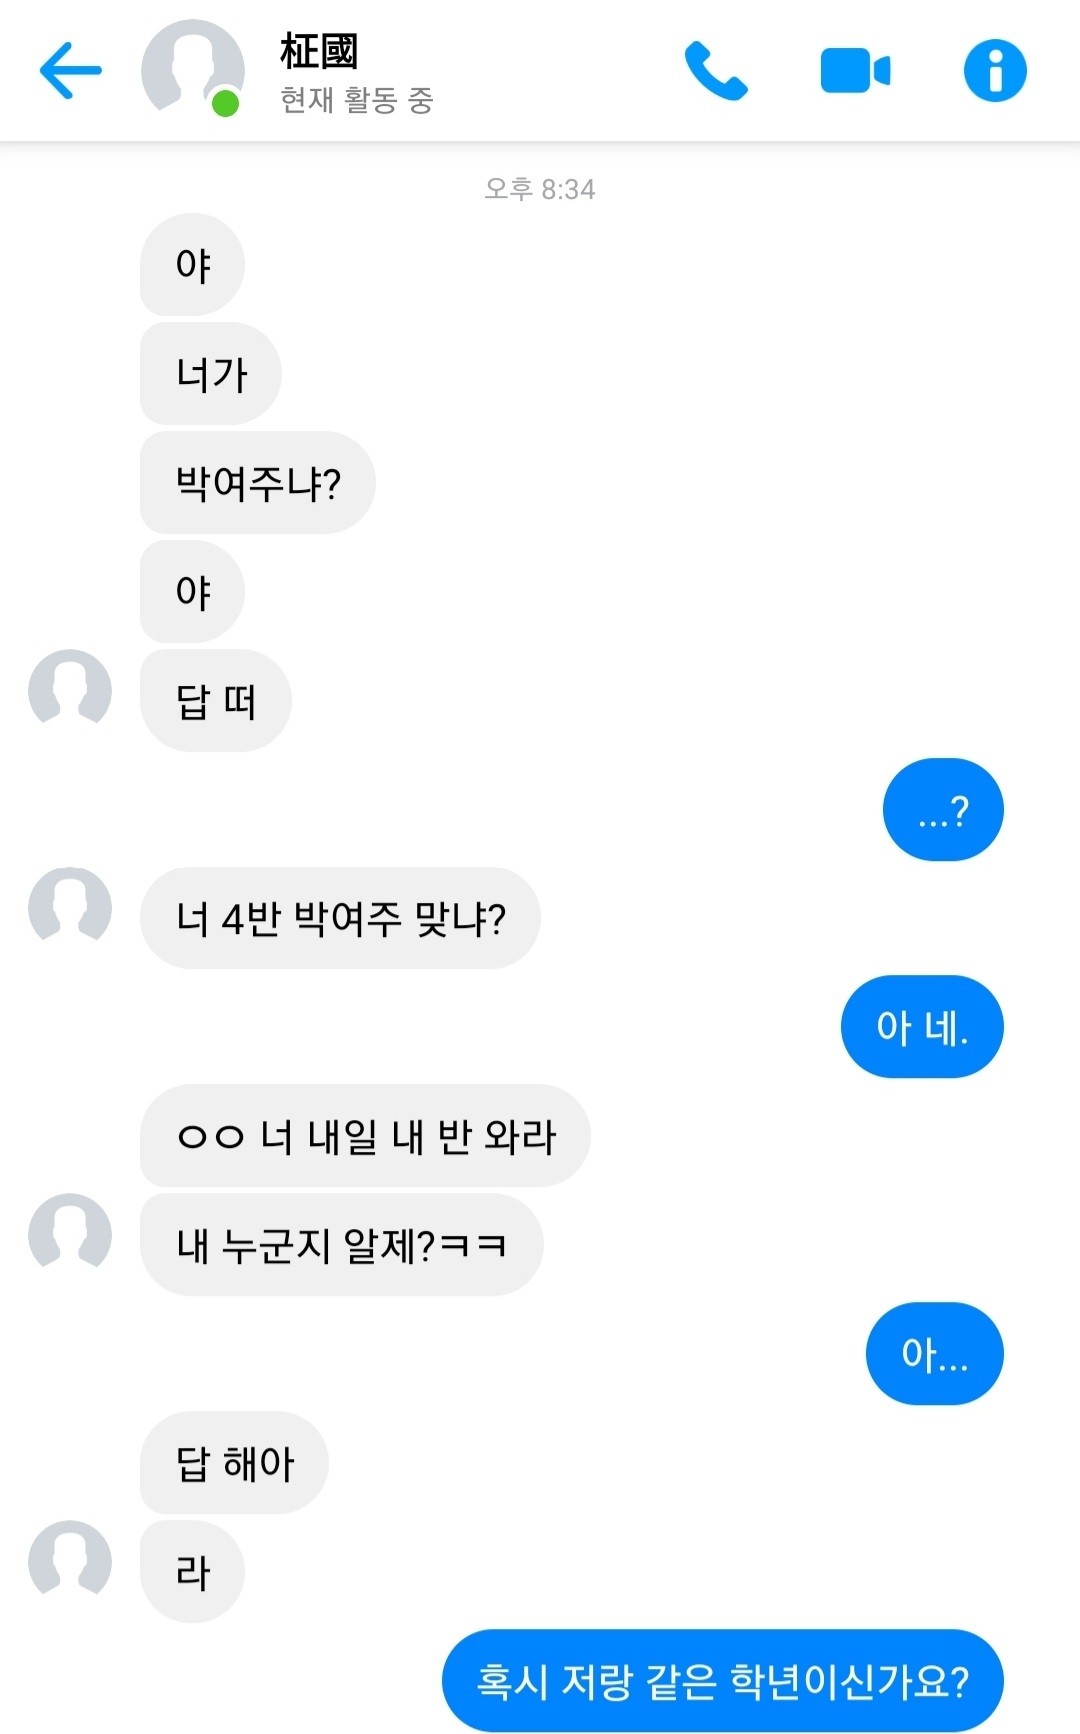
Task: Select the sent "아..." message bubble
Action: coord(934,1354)
